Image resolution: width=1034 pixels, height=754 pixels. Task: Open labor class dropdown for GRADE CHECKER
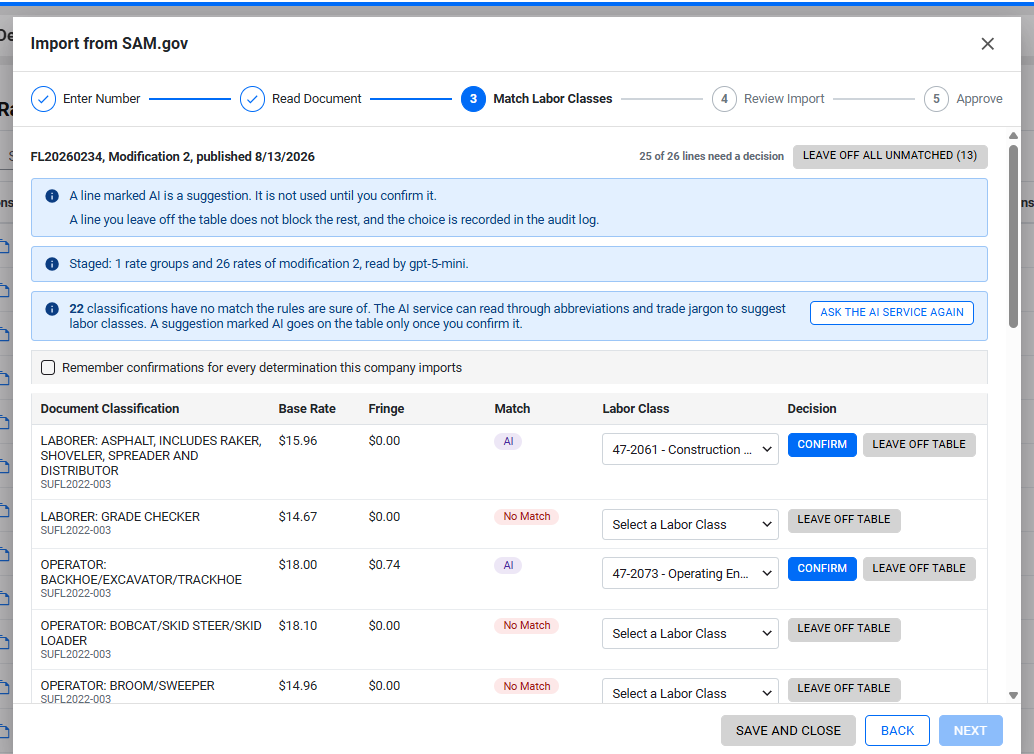(690, 524)
